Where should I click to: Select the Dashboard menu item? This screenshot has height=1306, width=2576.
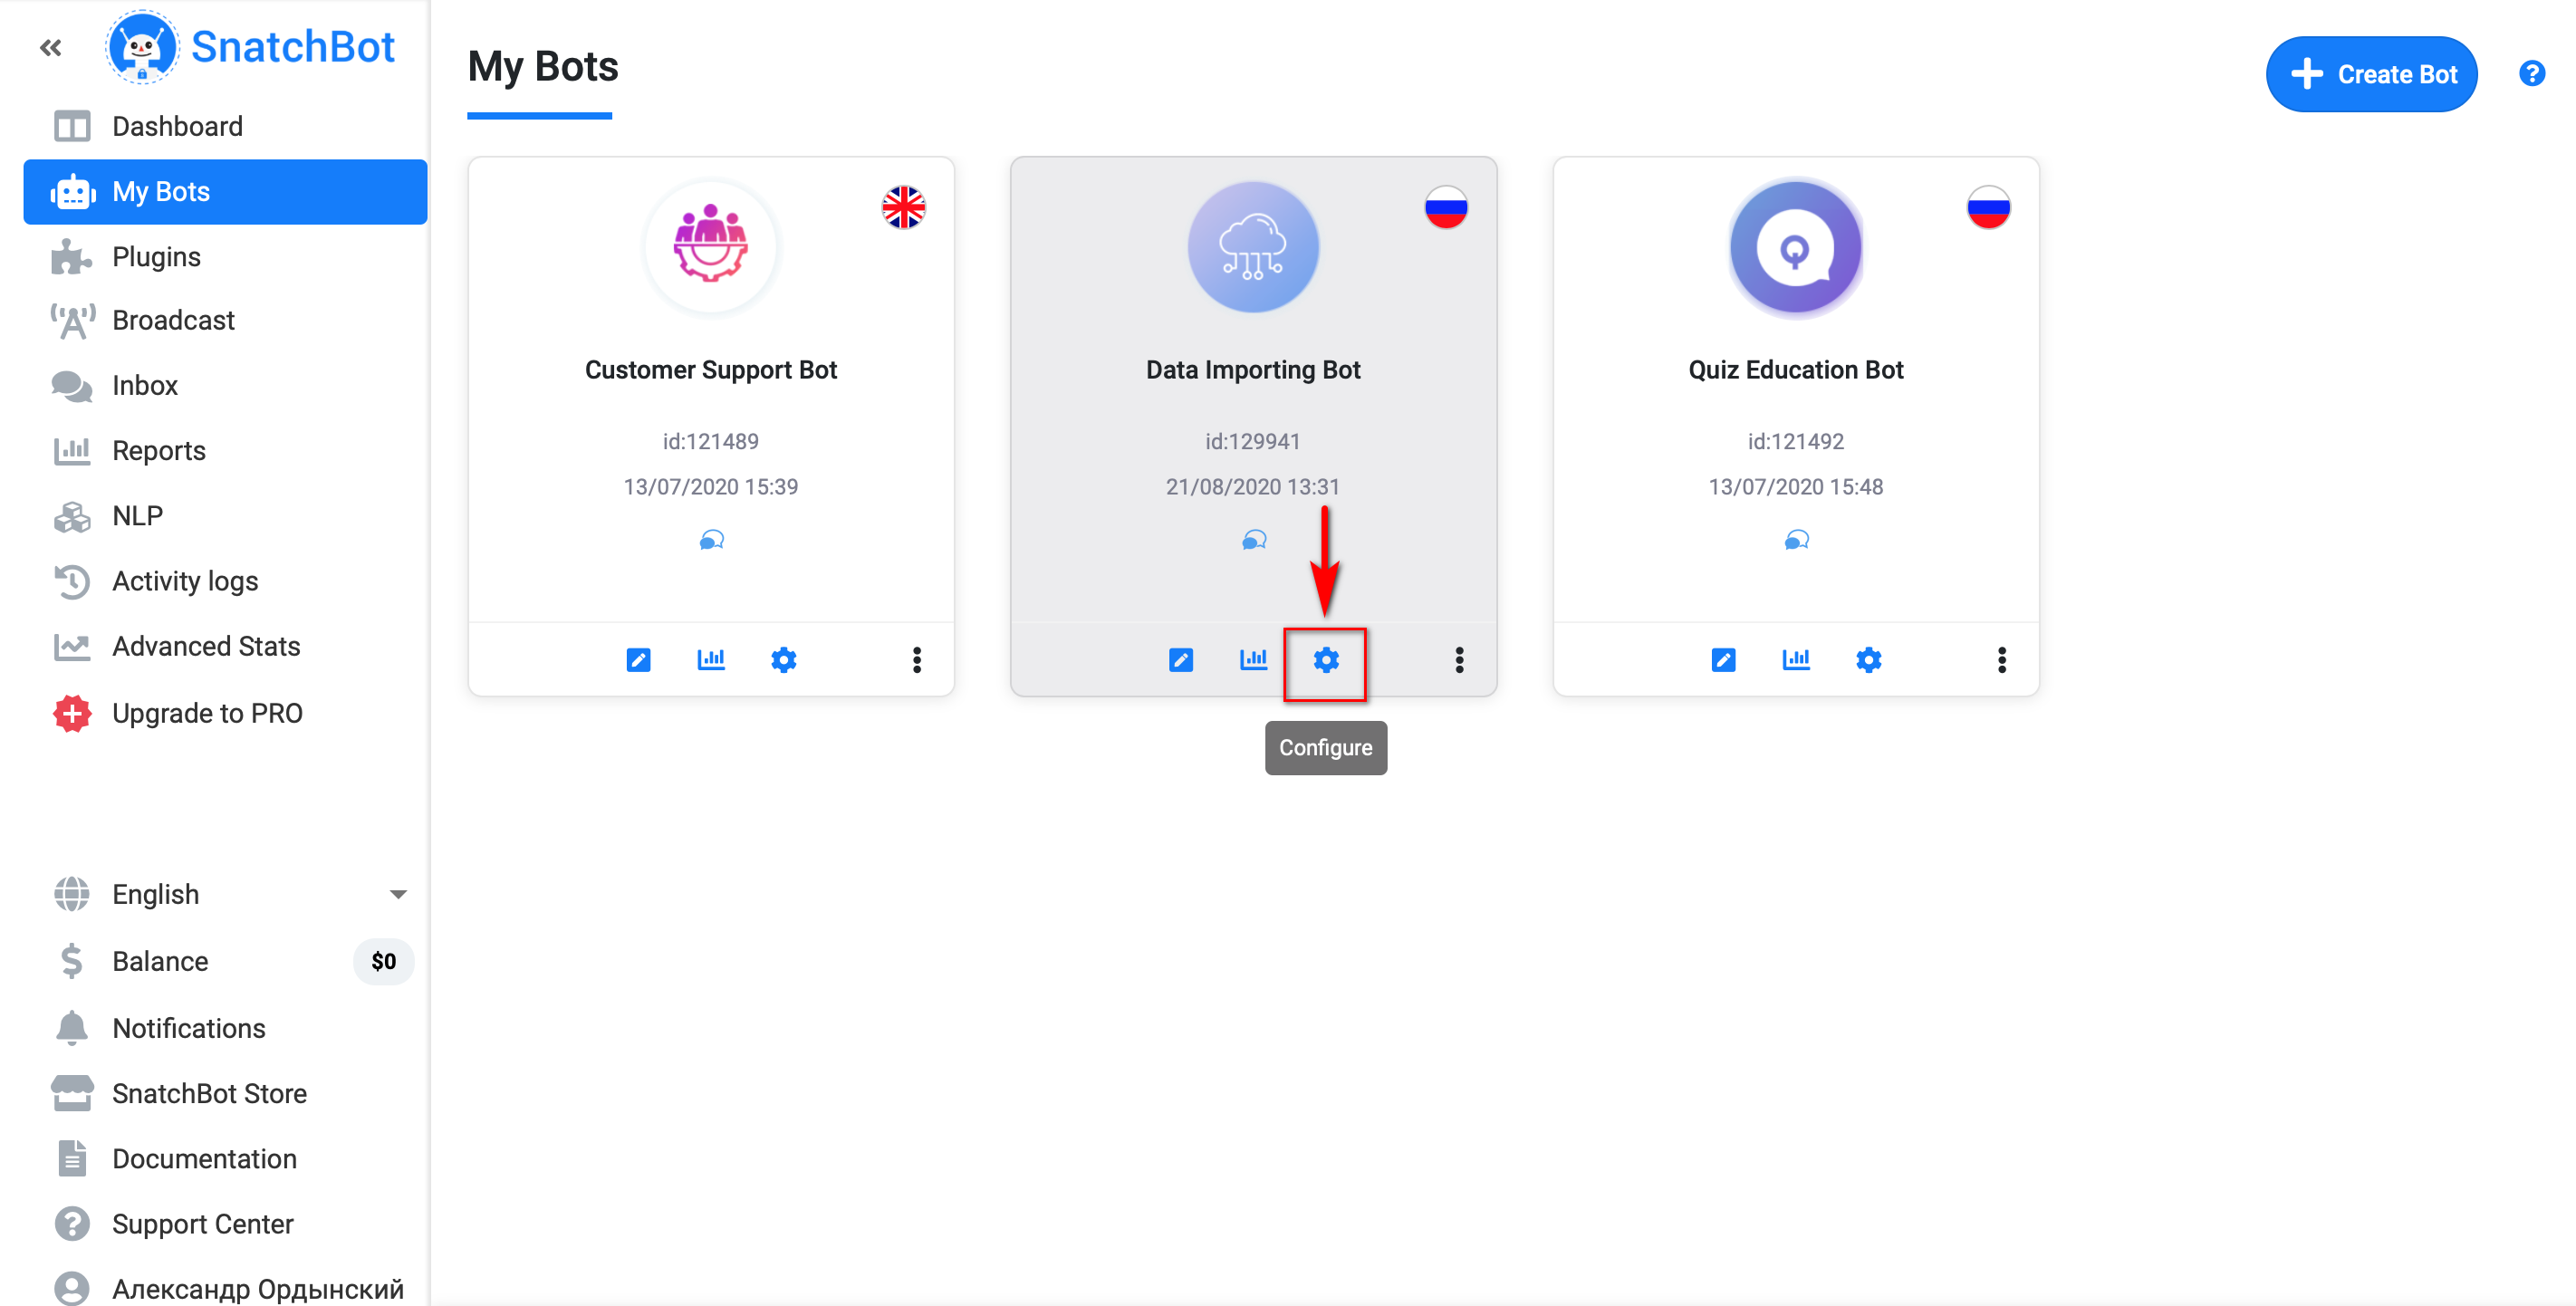(177, 125)
